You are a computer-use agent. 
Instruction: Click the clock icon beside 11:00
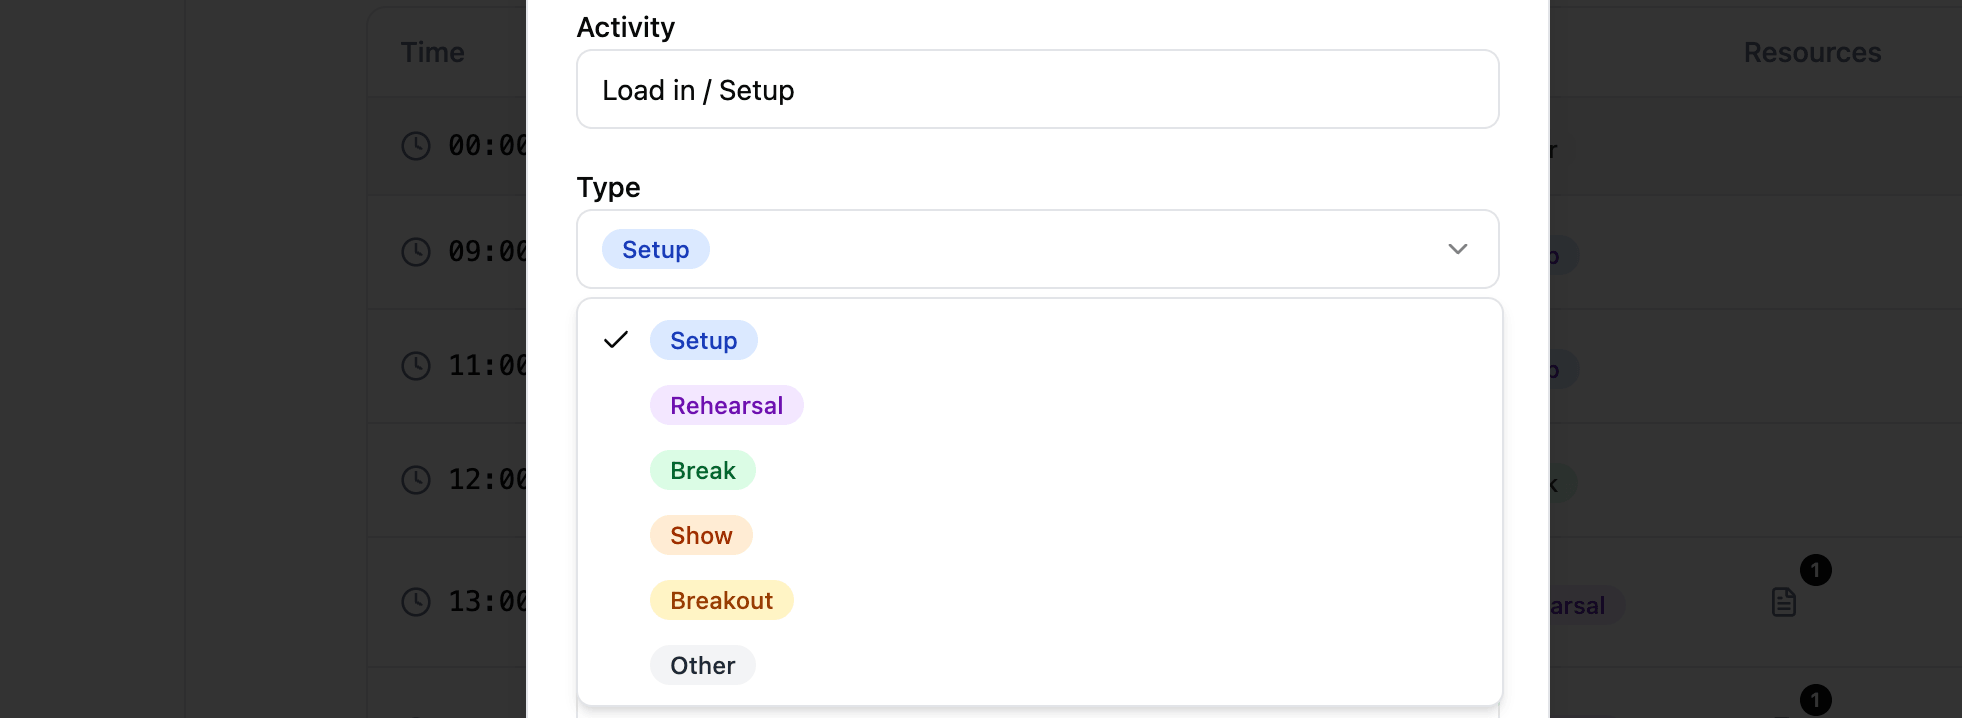click(x=417, y=366)
